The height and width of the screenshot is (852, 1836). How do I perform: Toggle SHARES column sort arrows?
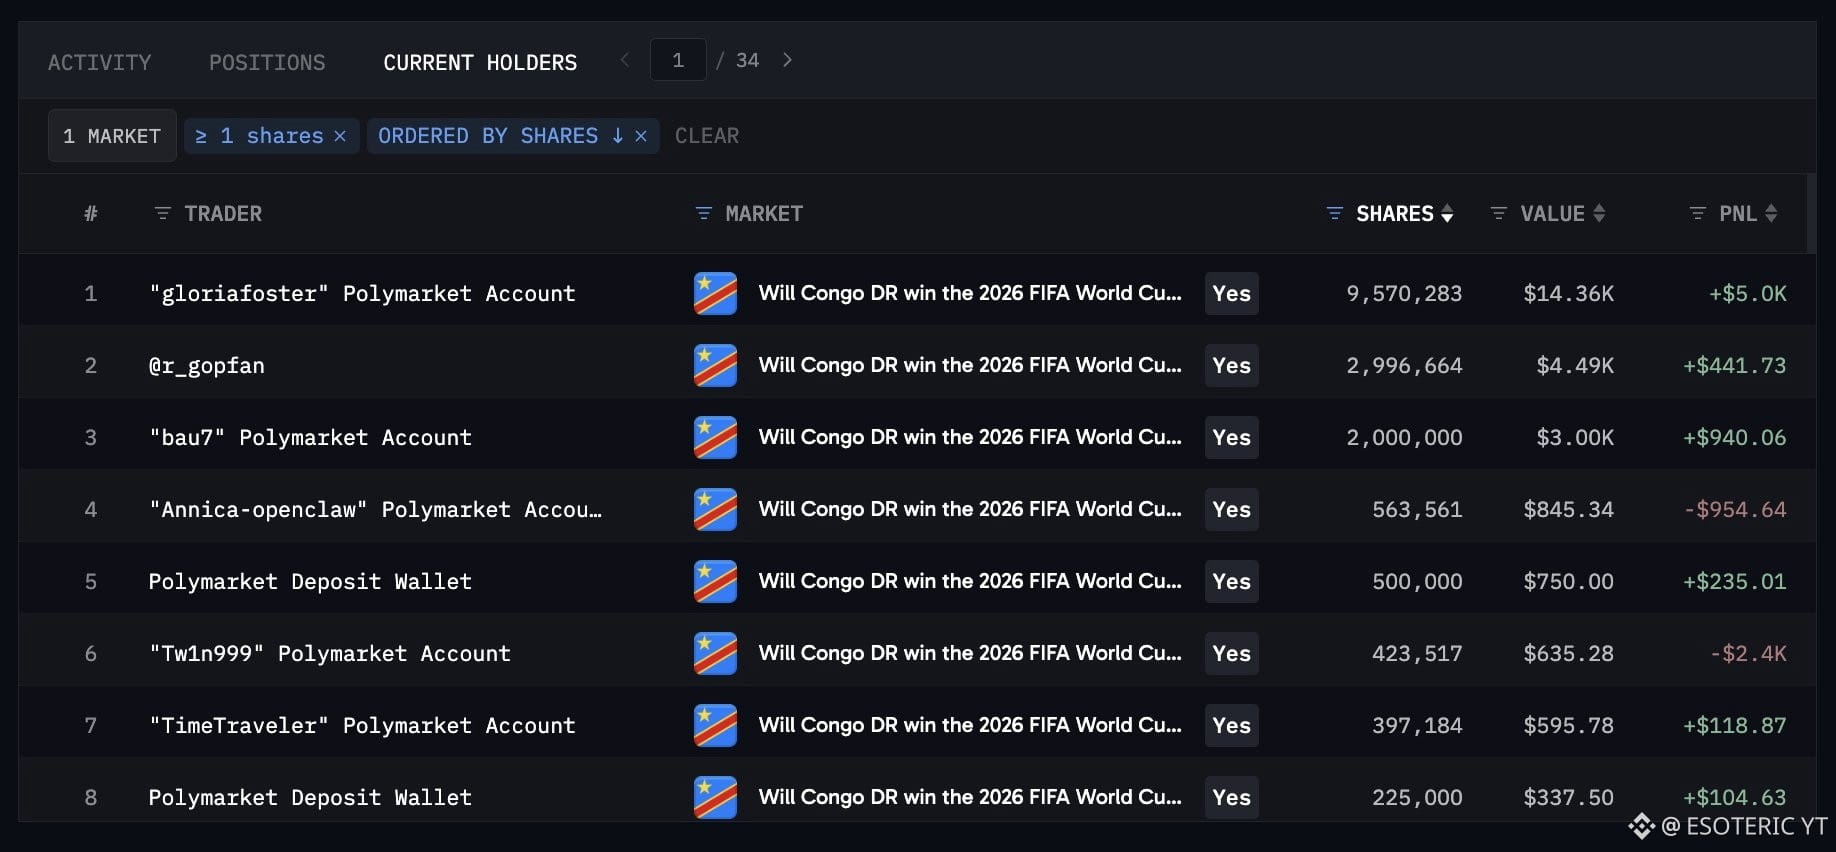pyautogui.click(x=1447, y=213)
